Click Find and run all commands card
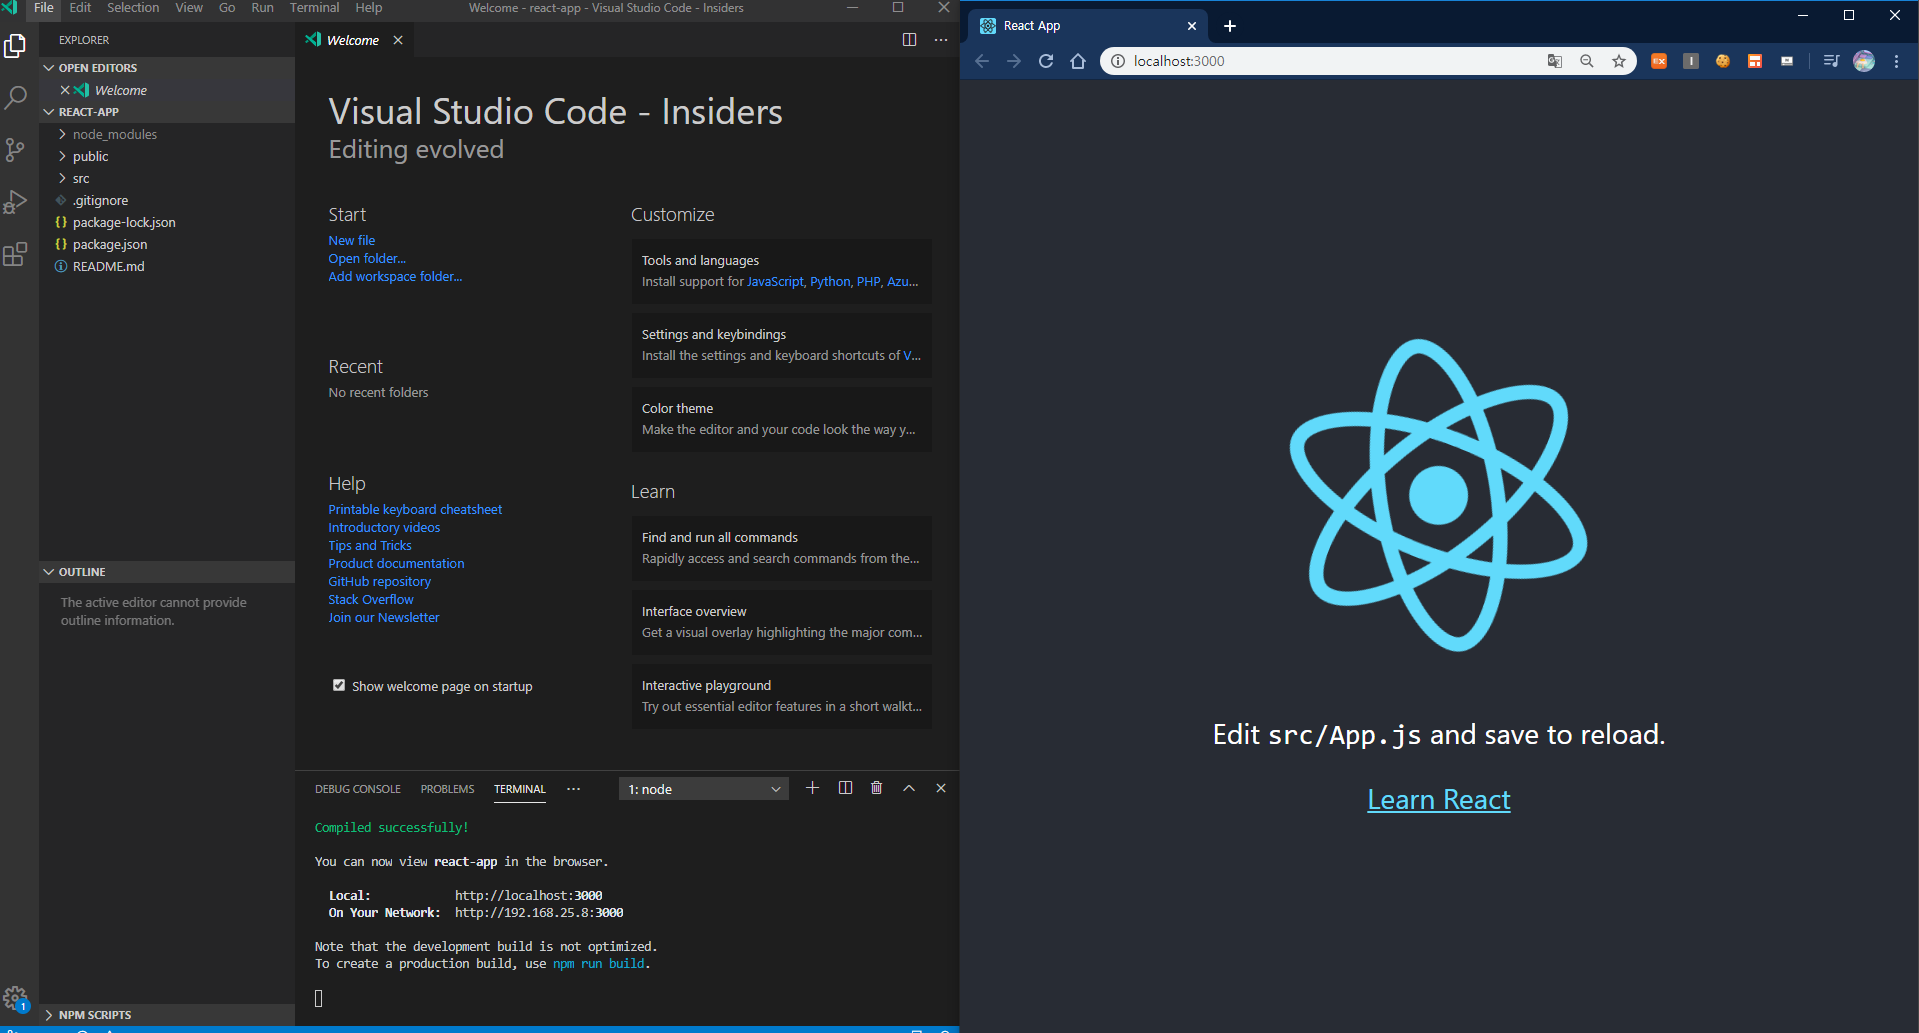Viewport: 1919px width, 1033px height. pyautogui.click(x=781, y=548)
